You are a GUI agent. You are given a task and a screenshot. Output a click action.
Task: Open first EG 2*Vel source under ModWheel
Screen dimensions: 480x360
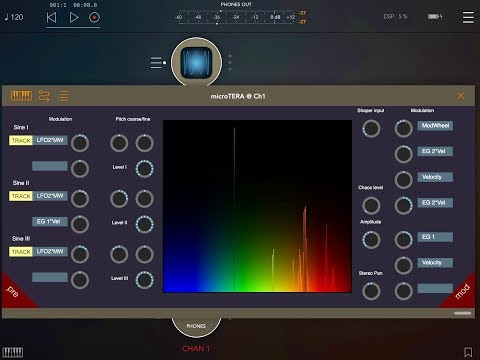435,151
